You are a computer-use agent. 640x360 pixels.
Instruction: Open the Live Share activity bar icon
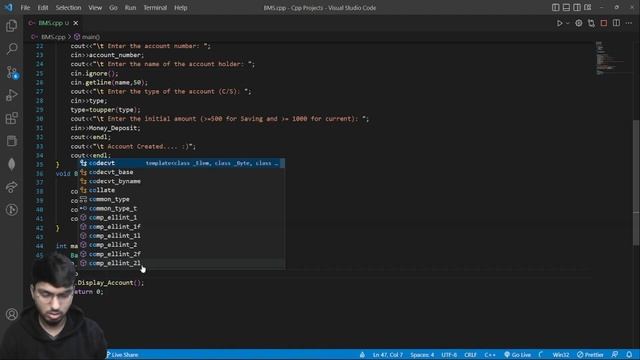pyautogui.click(x=11, y=187)
